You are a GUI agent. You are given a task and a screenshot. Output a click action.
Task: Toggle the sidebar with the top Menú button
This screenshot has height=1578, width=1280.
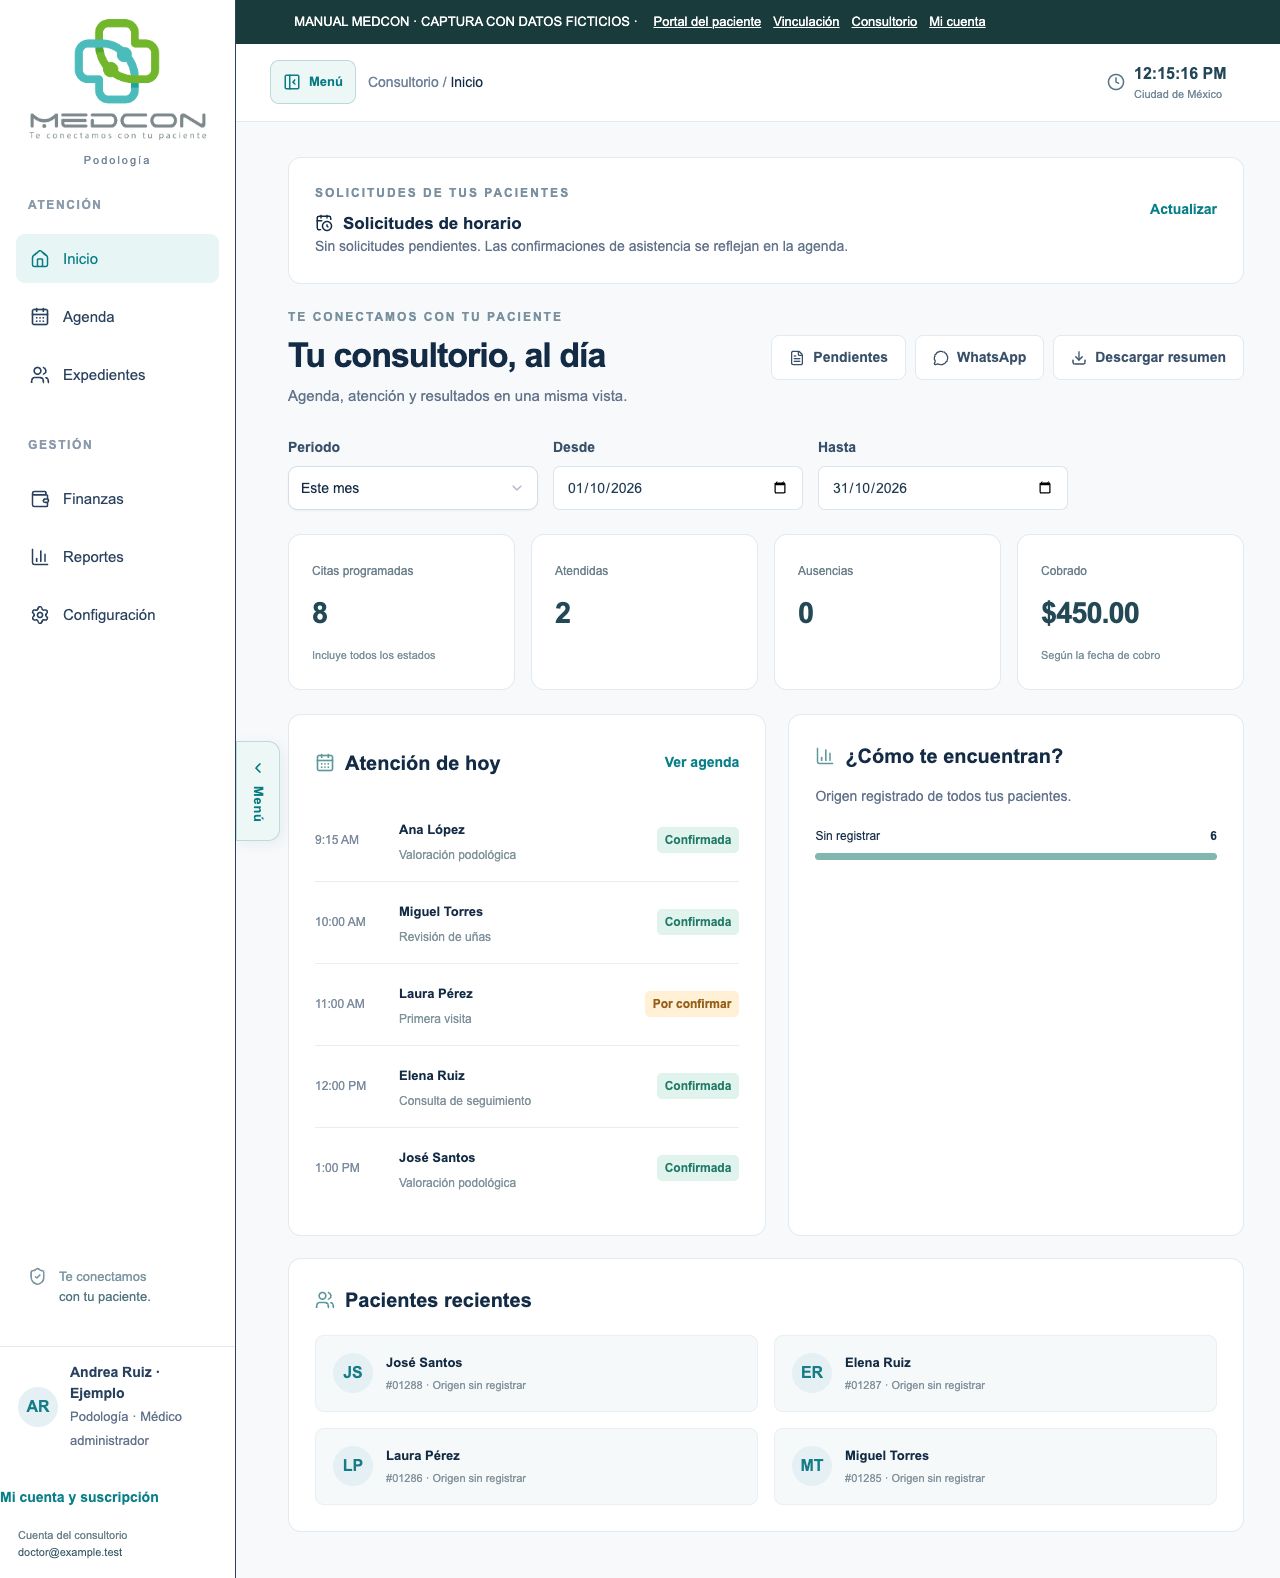[313, 82]
